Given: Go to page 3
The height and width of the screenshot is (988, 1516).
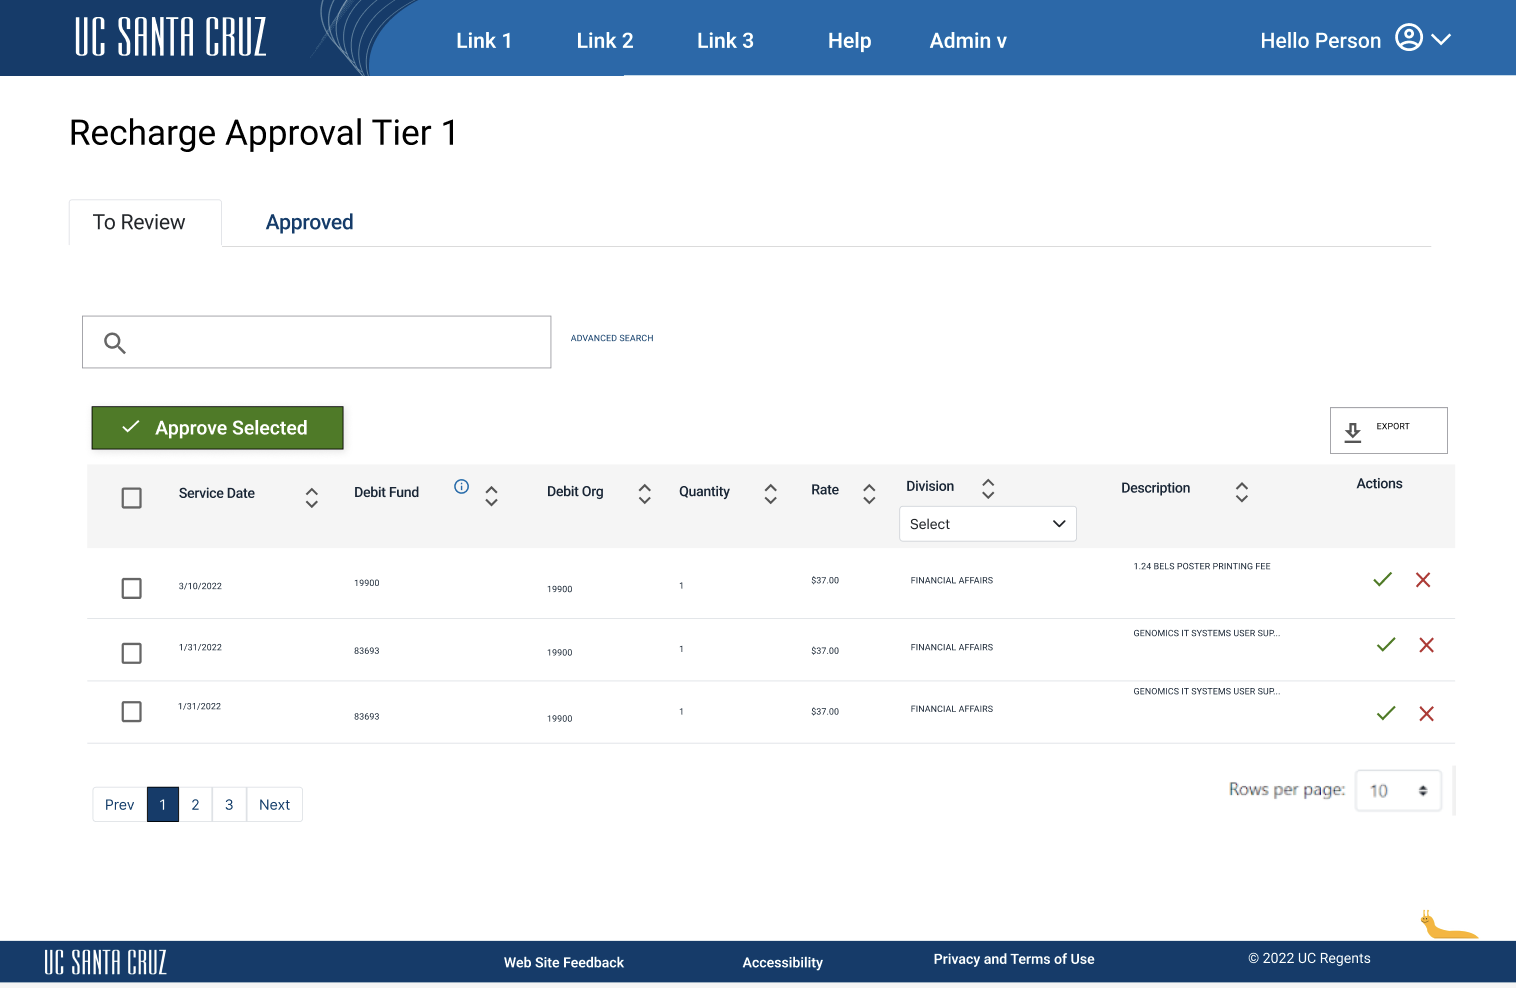Looking at the screenshot, I should point(229,805).
